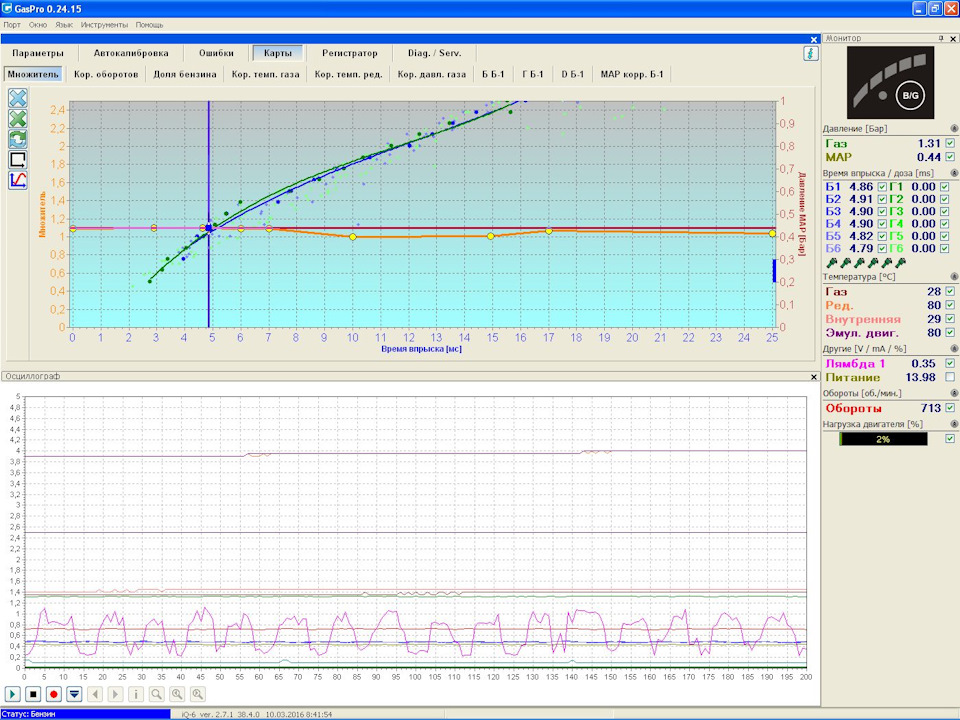
Task: Click the info icon at top right of map panel
Action: [811, 54]
